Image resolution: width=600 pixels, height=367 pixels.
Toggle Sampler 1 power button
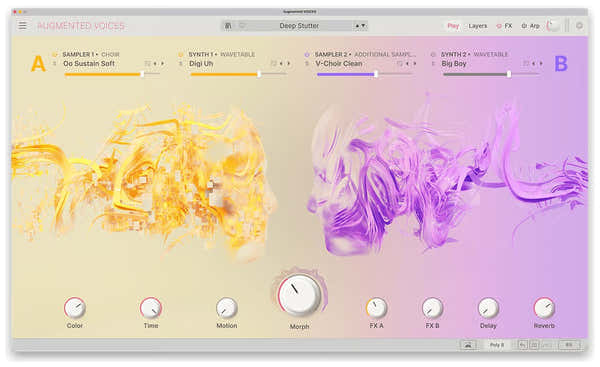coord(55,55)
